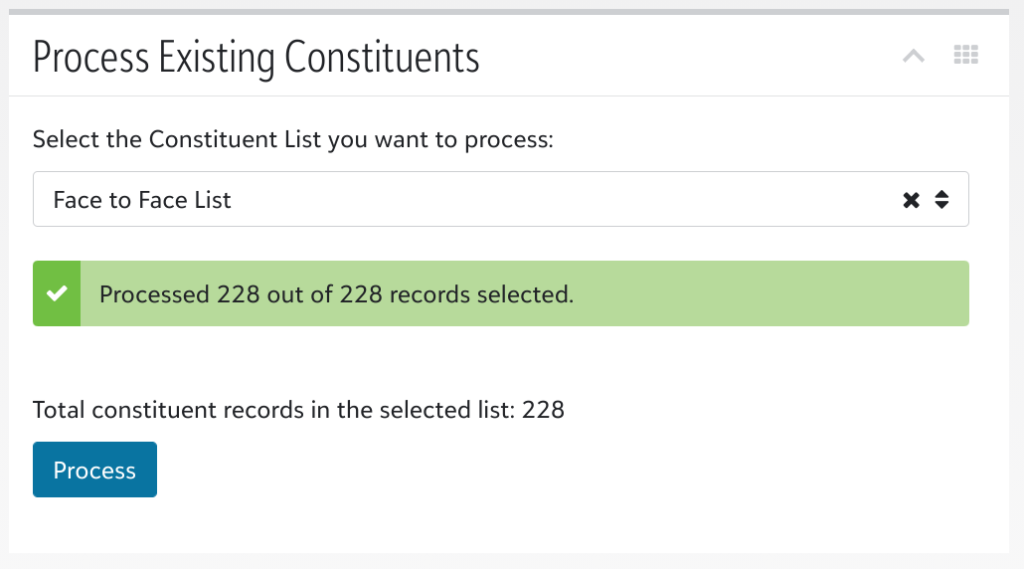Open the Constituent List dropdown

point(500,200)
